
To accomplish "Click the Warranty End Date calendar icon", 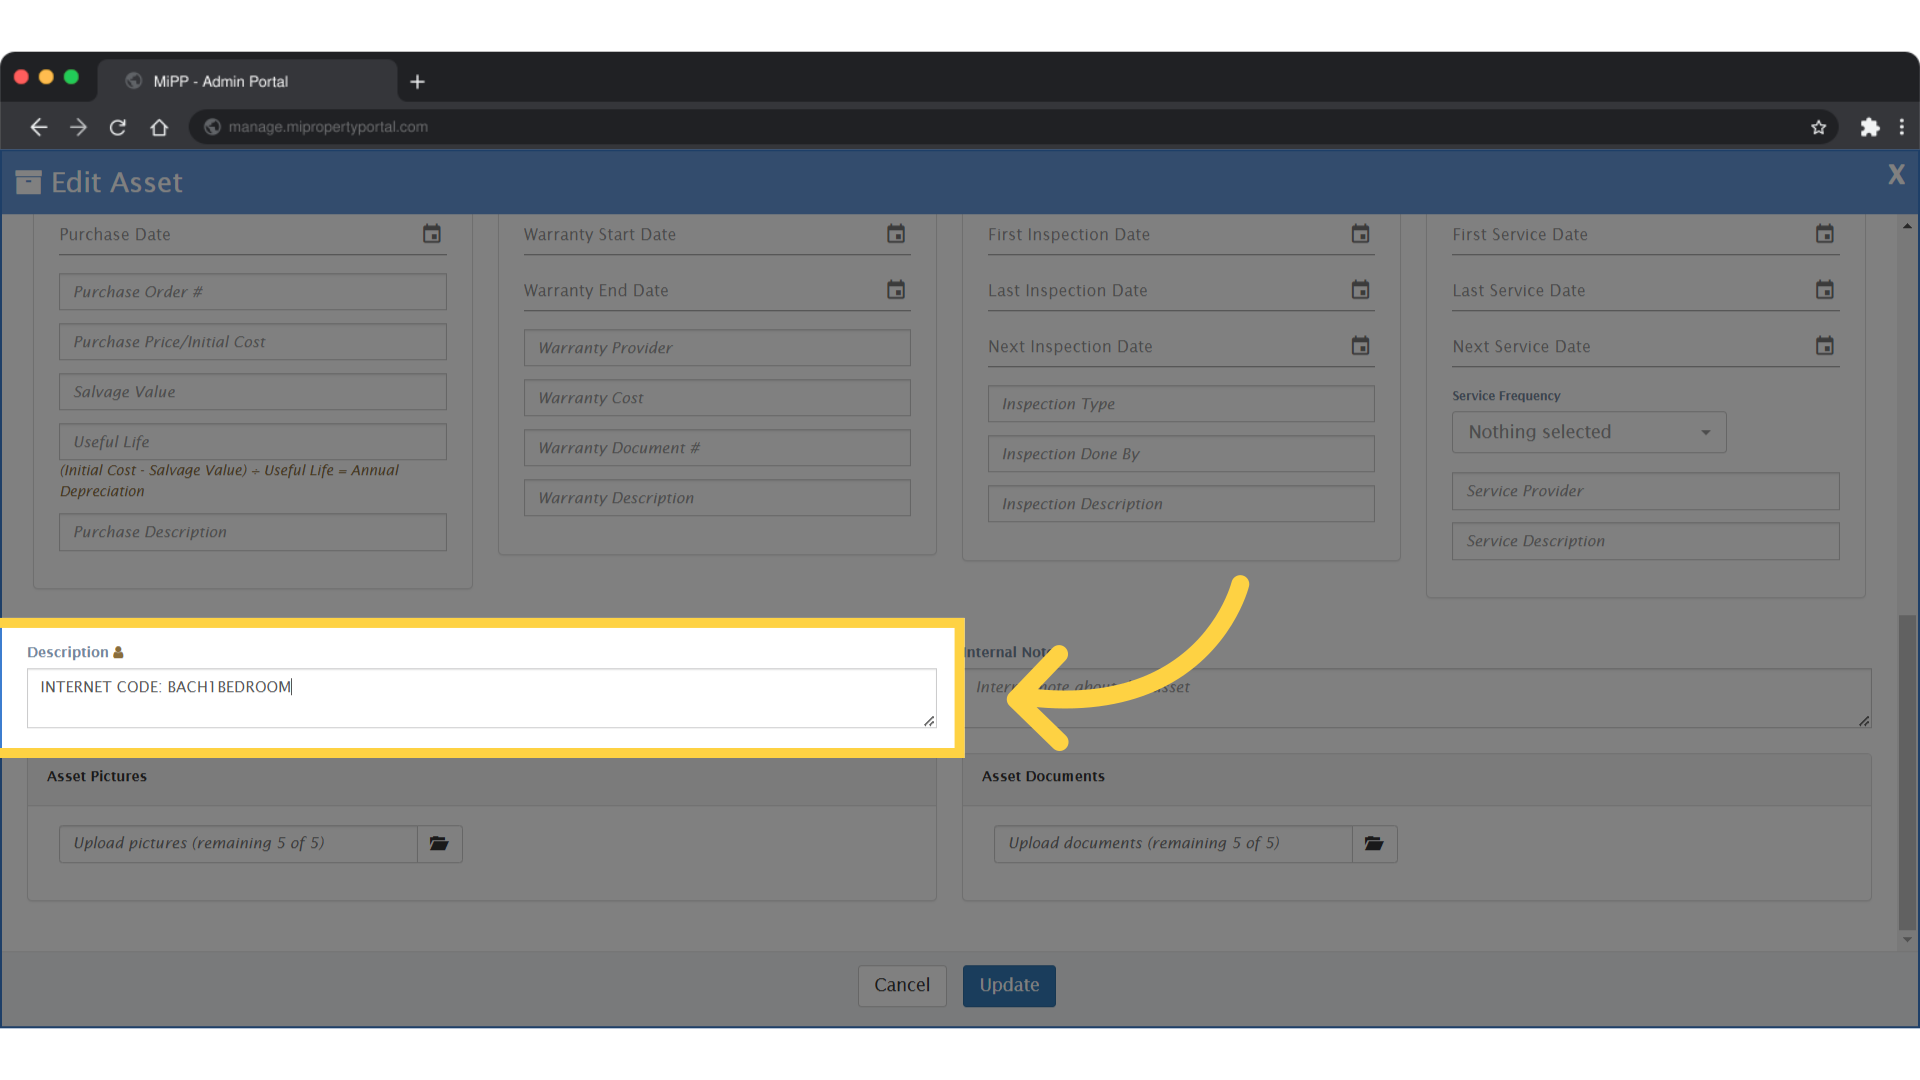I will coord(895,290).
